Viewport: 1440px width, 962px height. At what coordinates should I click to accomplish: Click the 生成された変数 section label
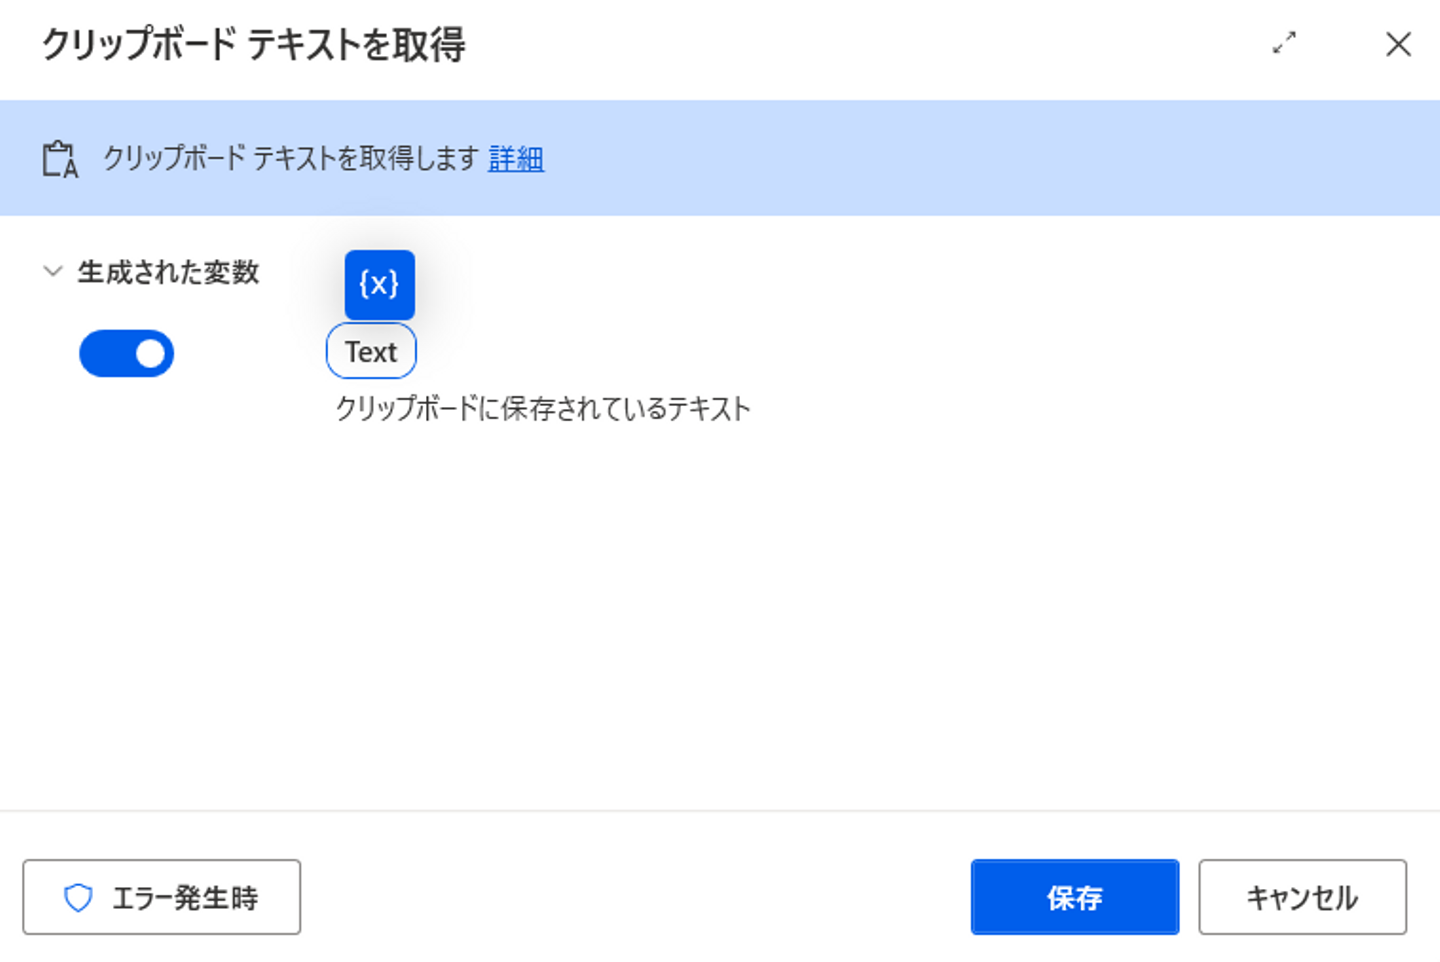tap(168, 272)
